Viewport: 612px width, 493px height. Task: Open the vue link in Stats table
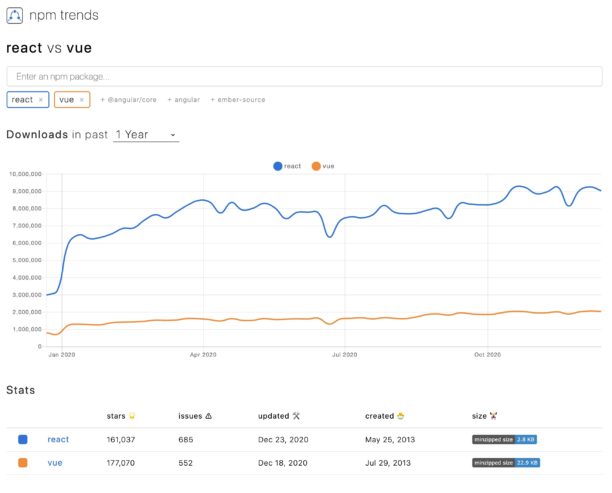(55, 463)
